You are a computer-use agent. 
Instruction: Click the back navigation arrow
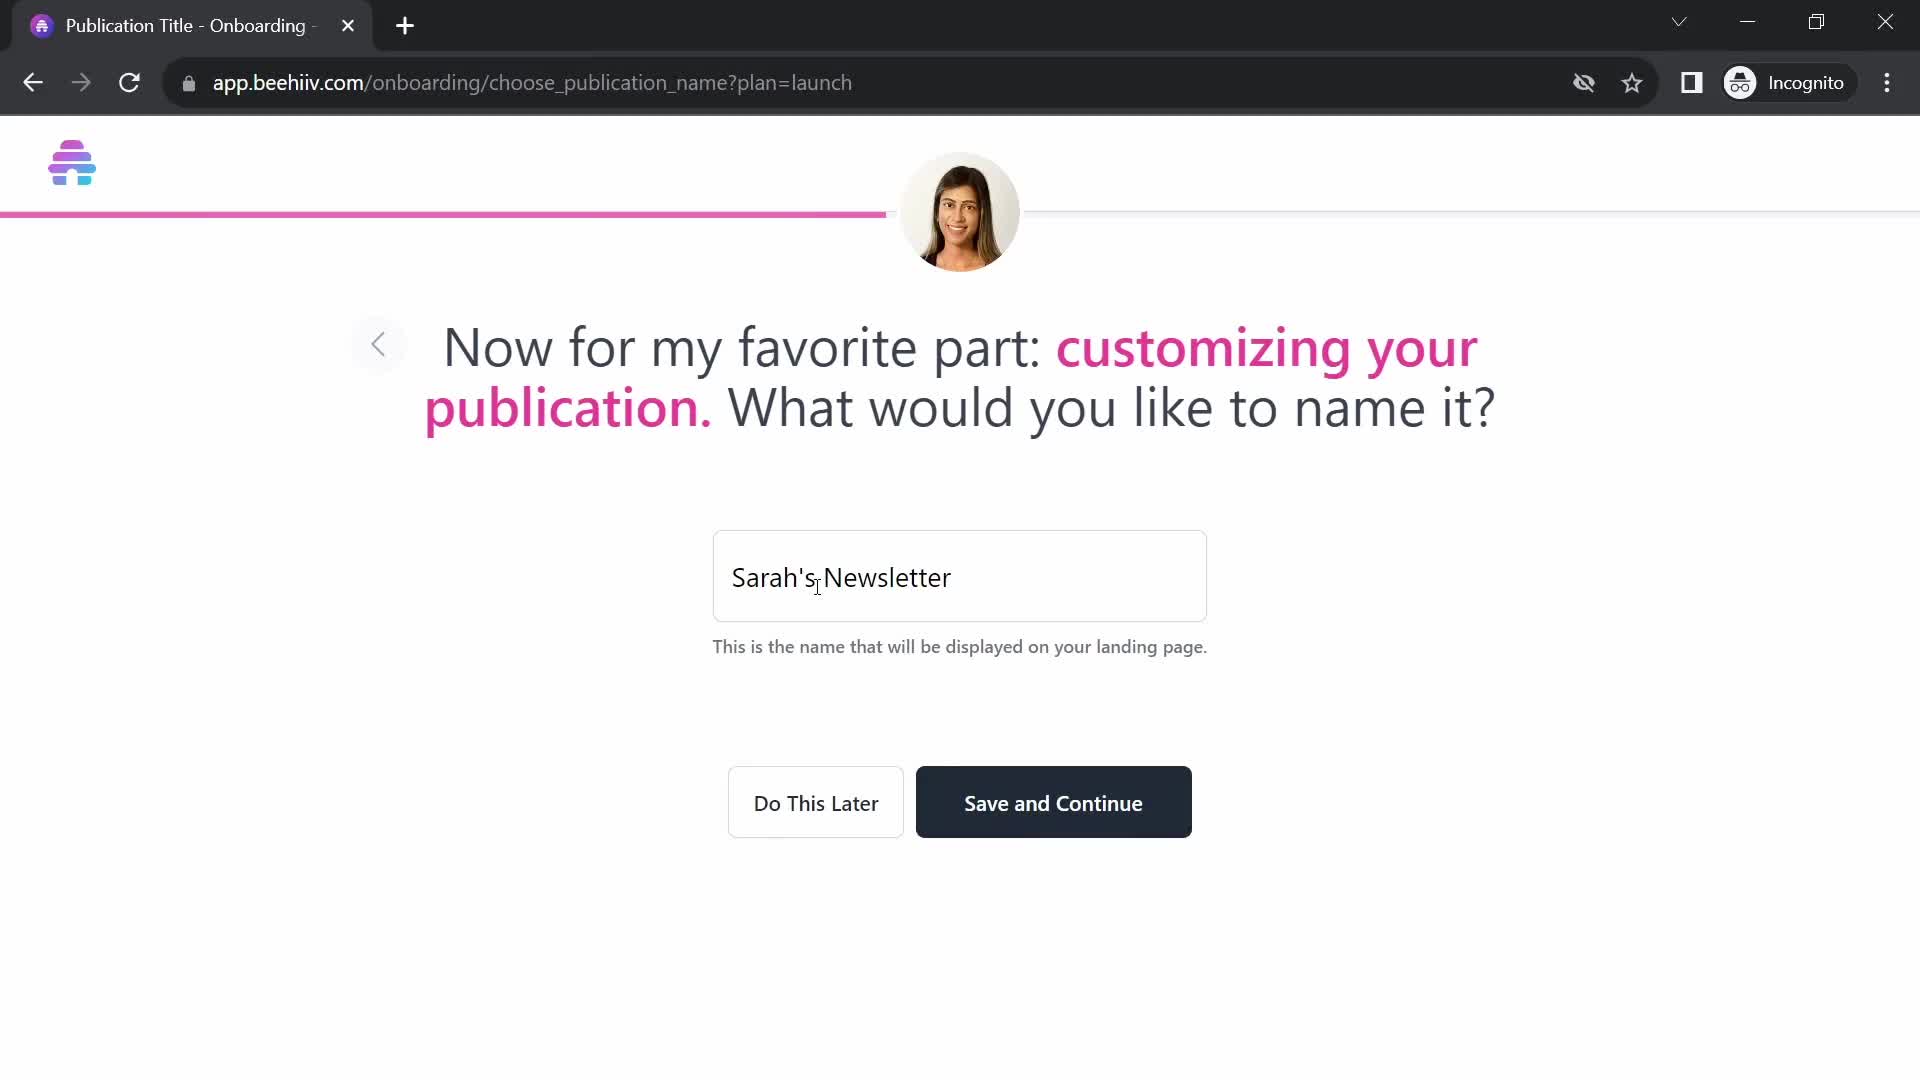click(x=380, y=344)
